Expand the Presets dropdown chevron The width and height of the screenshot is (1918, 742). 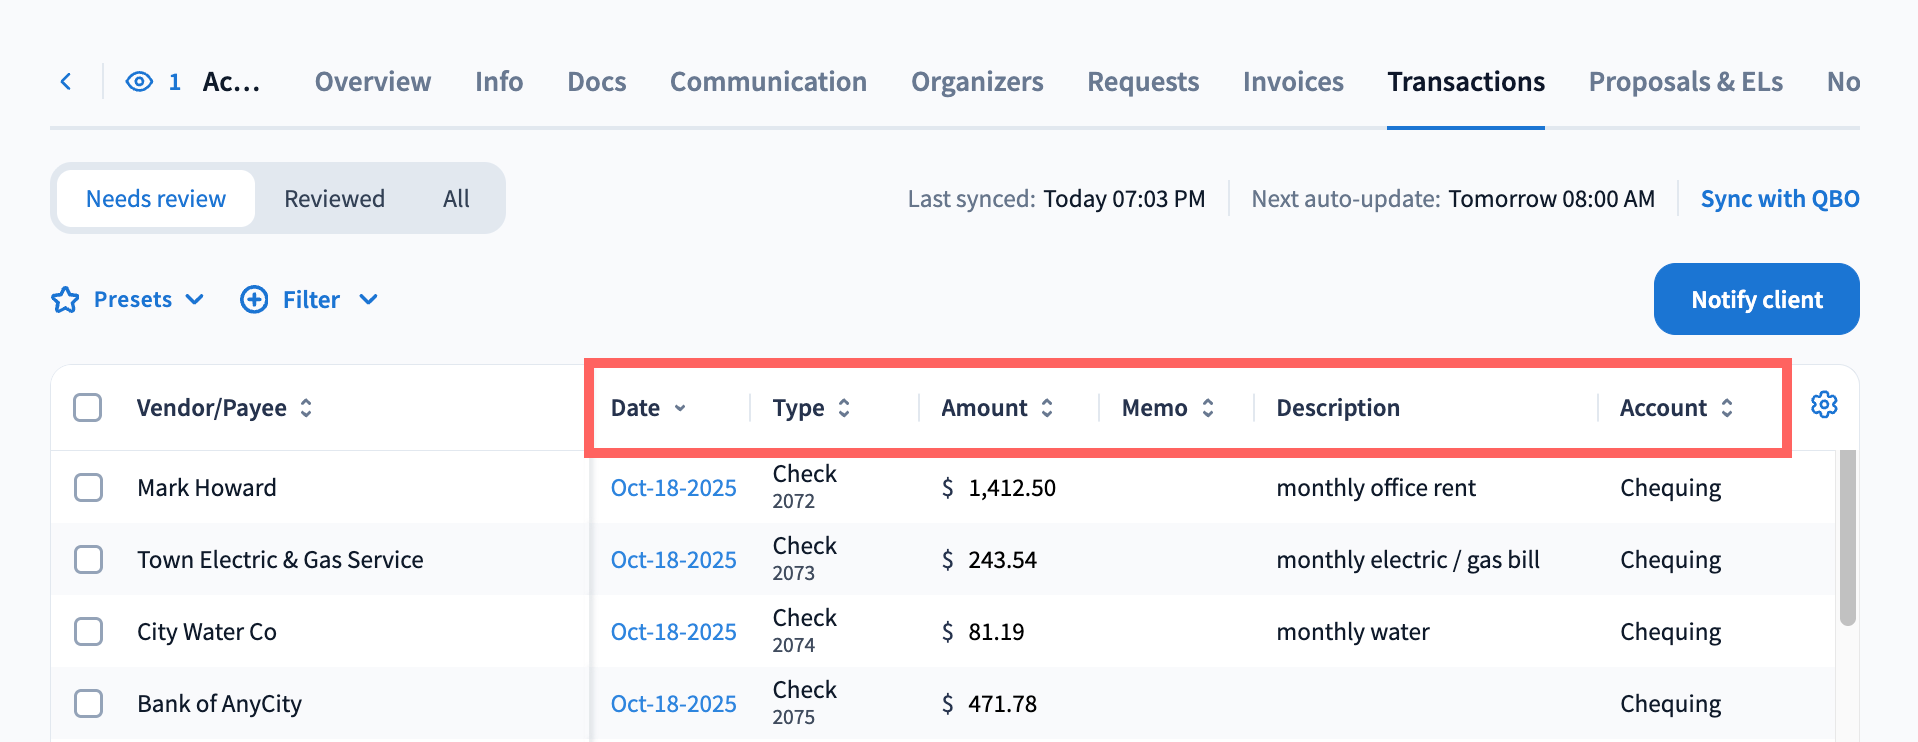point(195,300)
